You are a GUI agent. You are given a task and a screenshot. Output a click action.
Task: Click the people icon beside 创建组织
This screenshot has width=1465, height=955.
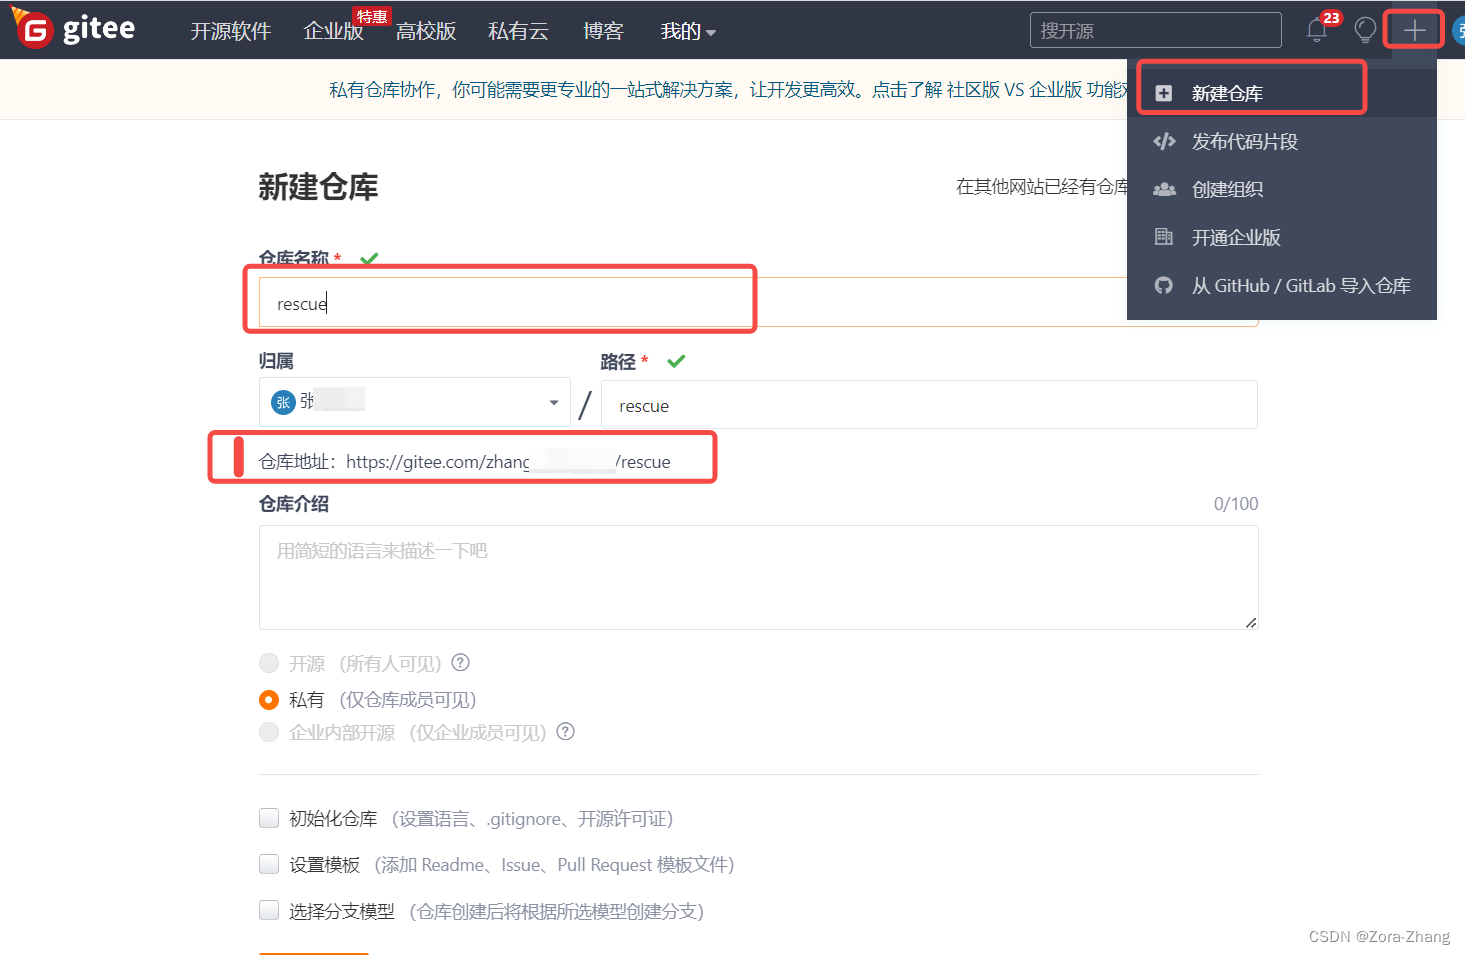tap(1164, 189)
